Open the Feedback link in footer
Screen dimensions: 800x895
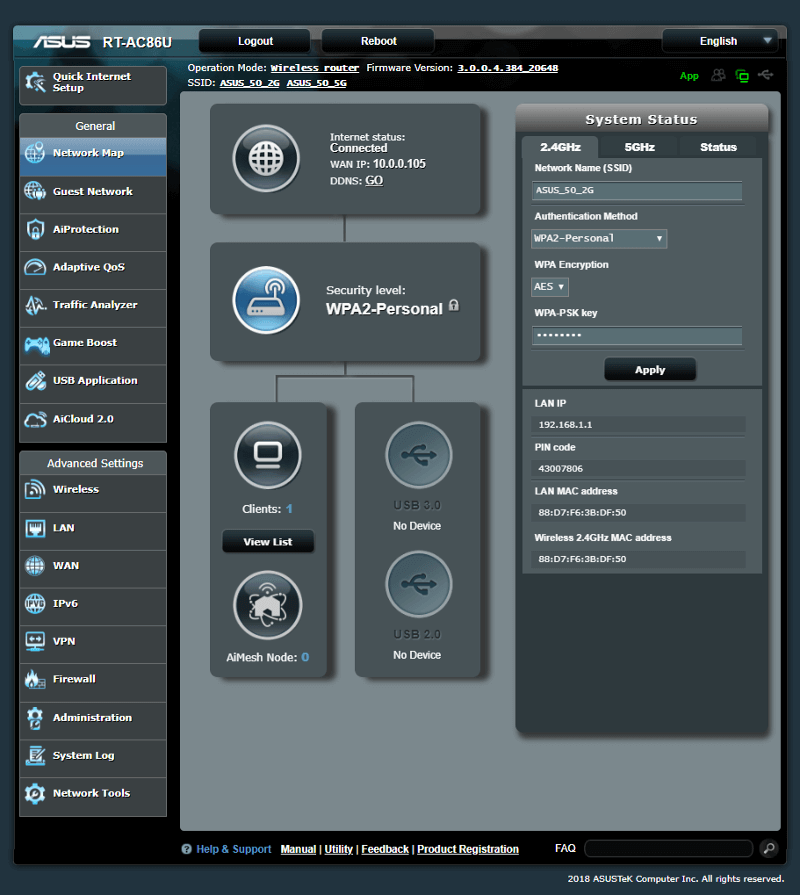click(385, 849)
